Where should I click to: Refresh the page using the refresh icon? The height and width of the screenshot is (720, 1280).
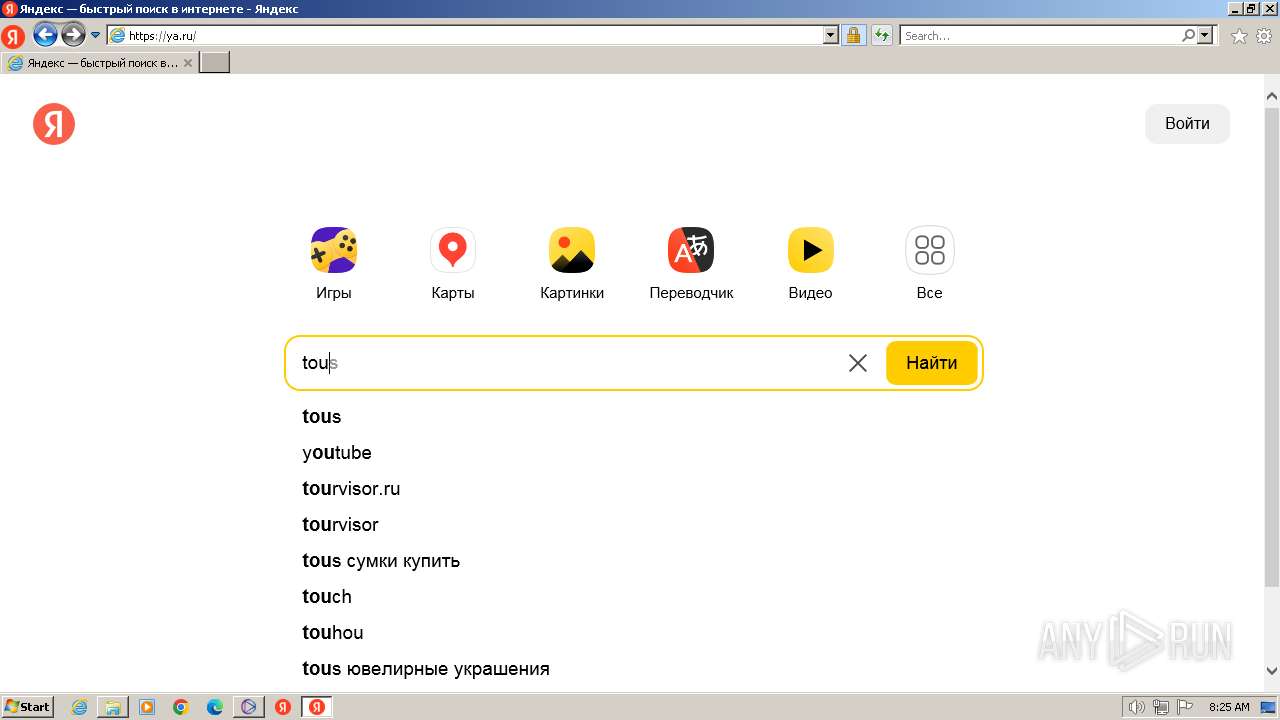881,35
